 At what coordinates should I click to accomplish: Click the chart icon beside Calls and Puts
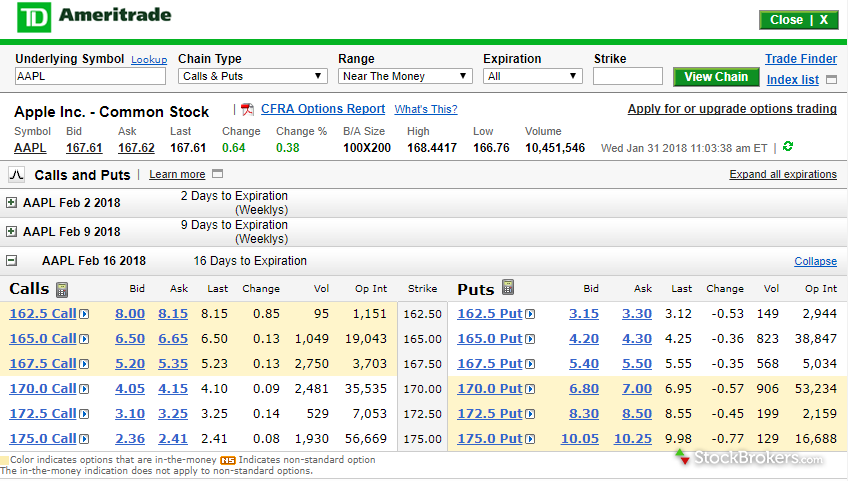point(16,174)
